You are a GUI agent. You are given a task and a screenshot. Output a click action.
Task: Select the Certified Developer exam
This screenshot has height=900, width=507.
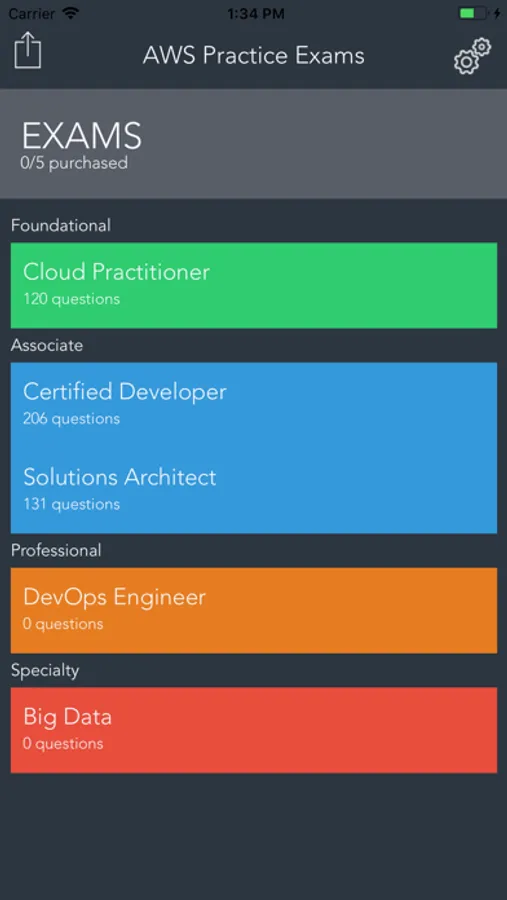pyautogui.click(x=254, y=405)
